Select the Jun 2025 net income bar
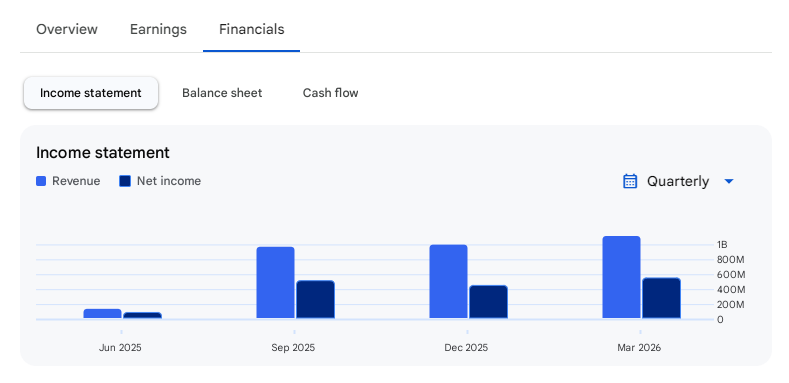The image size is (789, 383). [x=142, y=316]
